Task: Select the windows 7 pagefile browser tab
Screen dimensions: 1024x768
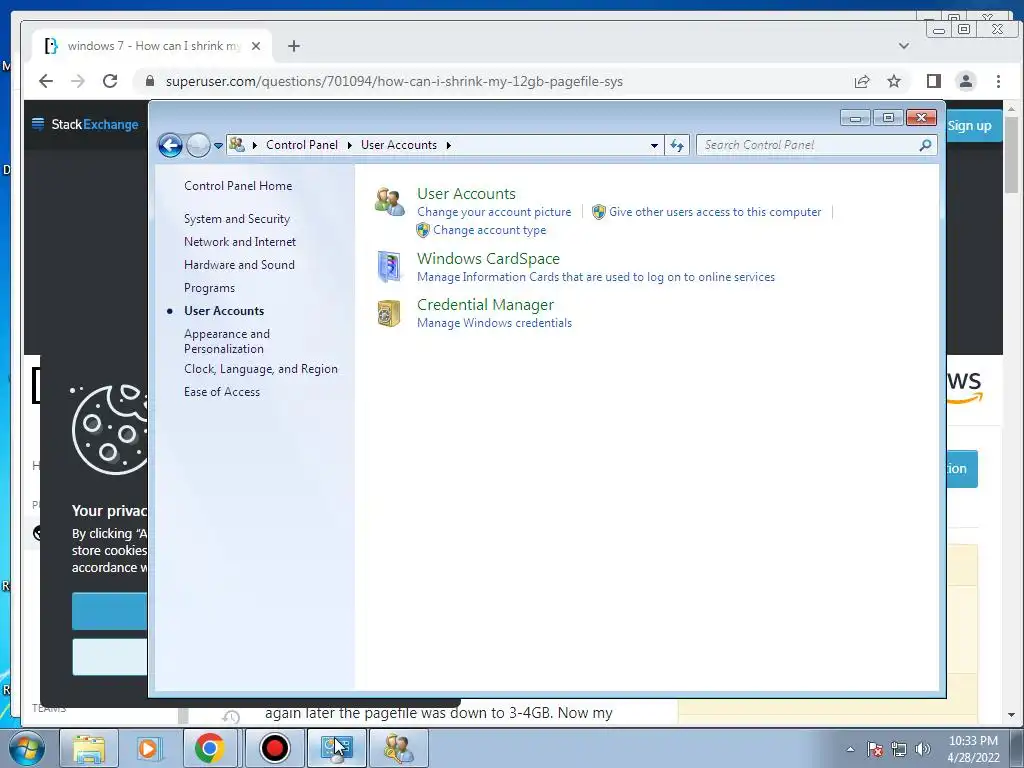Action: coord(152,46)
